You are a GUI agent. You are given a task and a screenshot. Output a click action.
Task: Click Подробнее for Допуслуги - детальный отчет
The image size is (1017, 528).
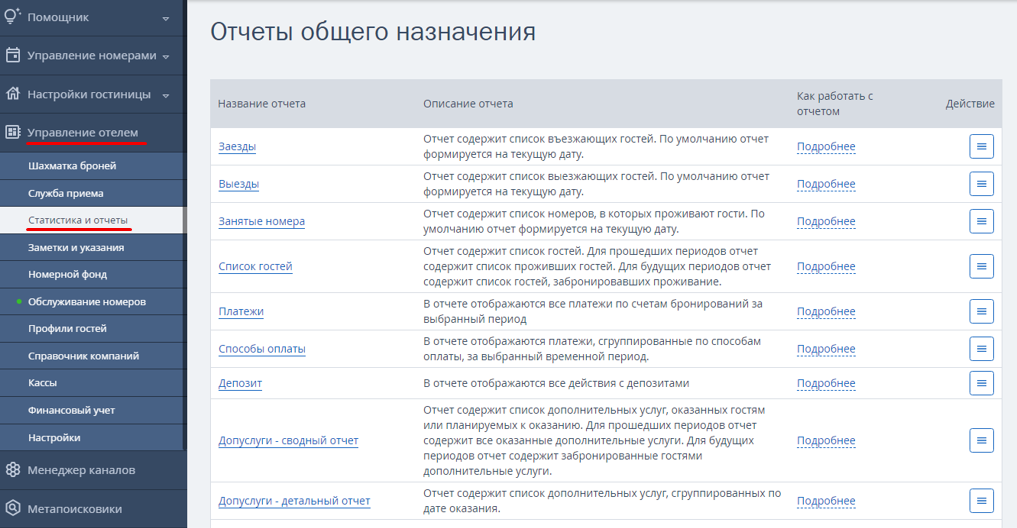[x=826, y=501]
